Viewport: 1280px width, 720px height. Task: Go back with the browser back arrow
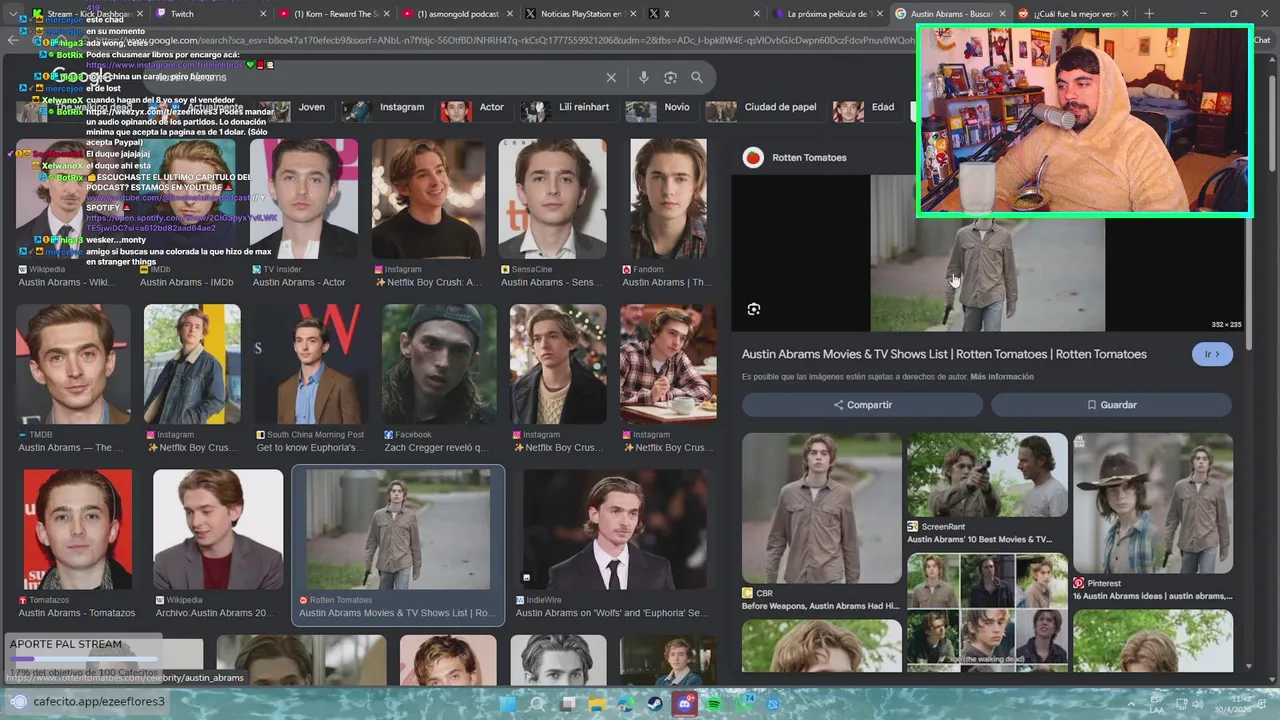tap(13, 40)
